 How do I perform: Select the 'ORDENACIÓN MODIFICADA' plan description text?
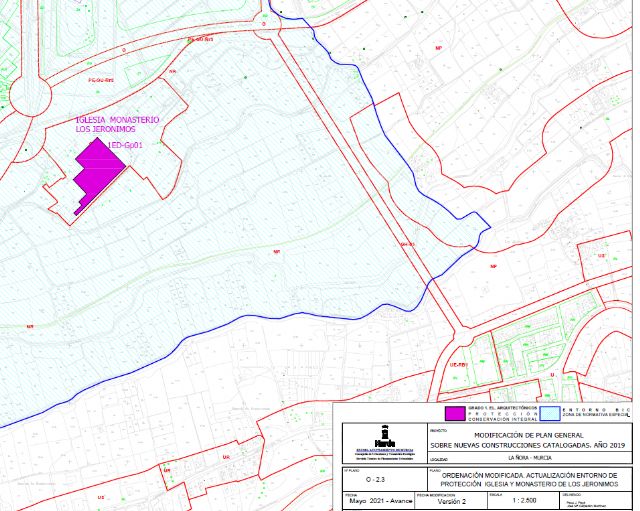pos(529,477)
